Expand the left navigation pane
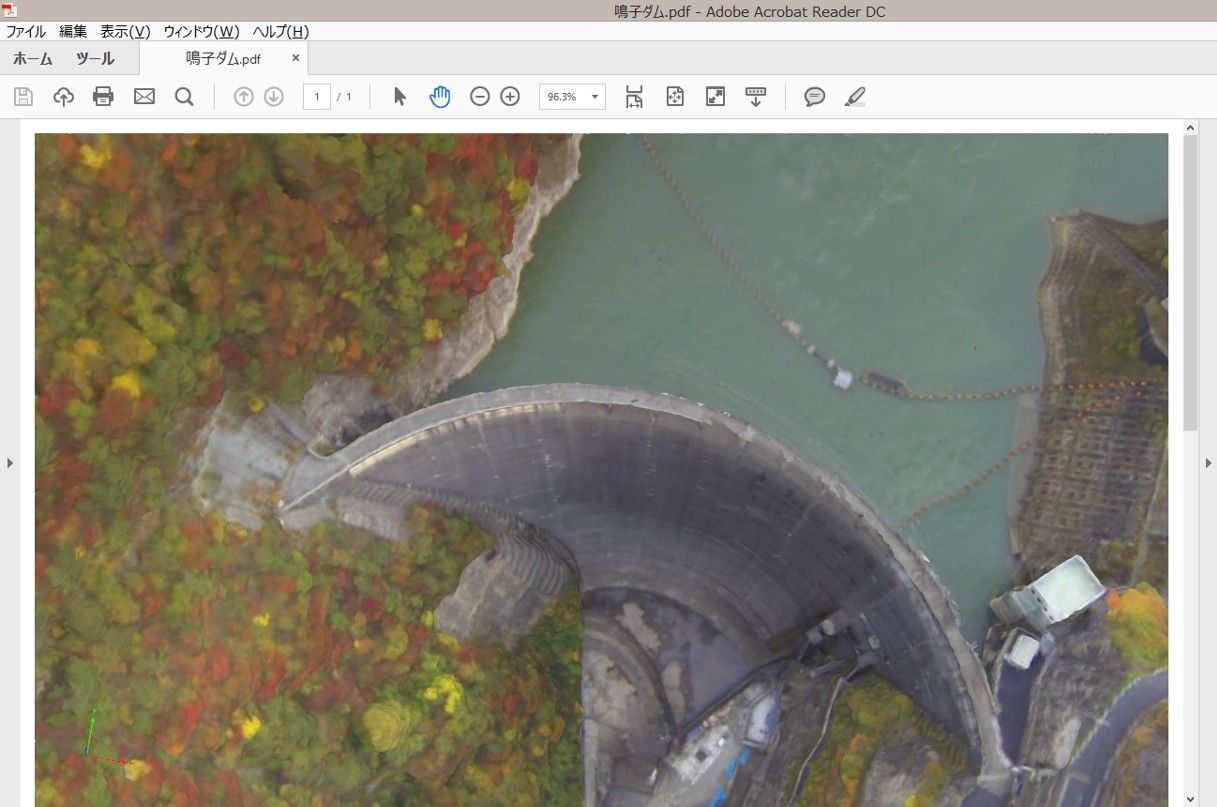The height and width of the screenshot is (807, 1217). click(10, 463)
